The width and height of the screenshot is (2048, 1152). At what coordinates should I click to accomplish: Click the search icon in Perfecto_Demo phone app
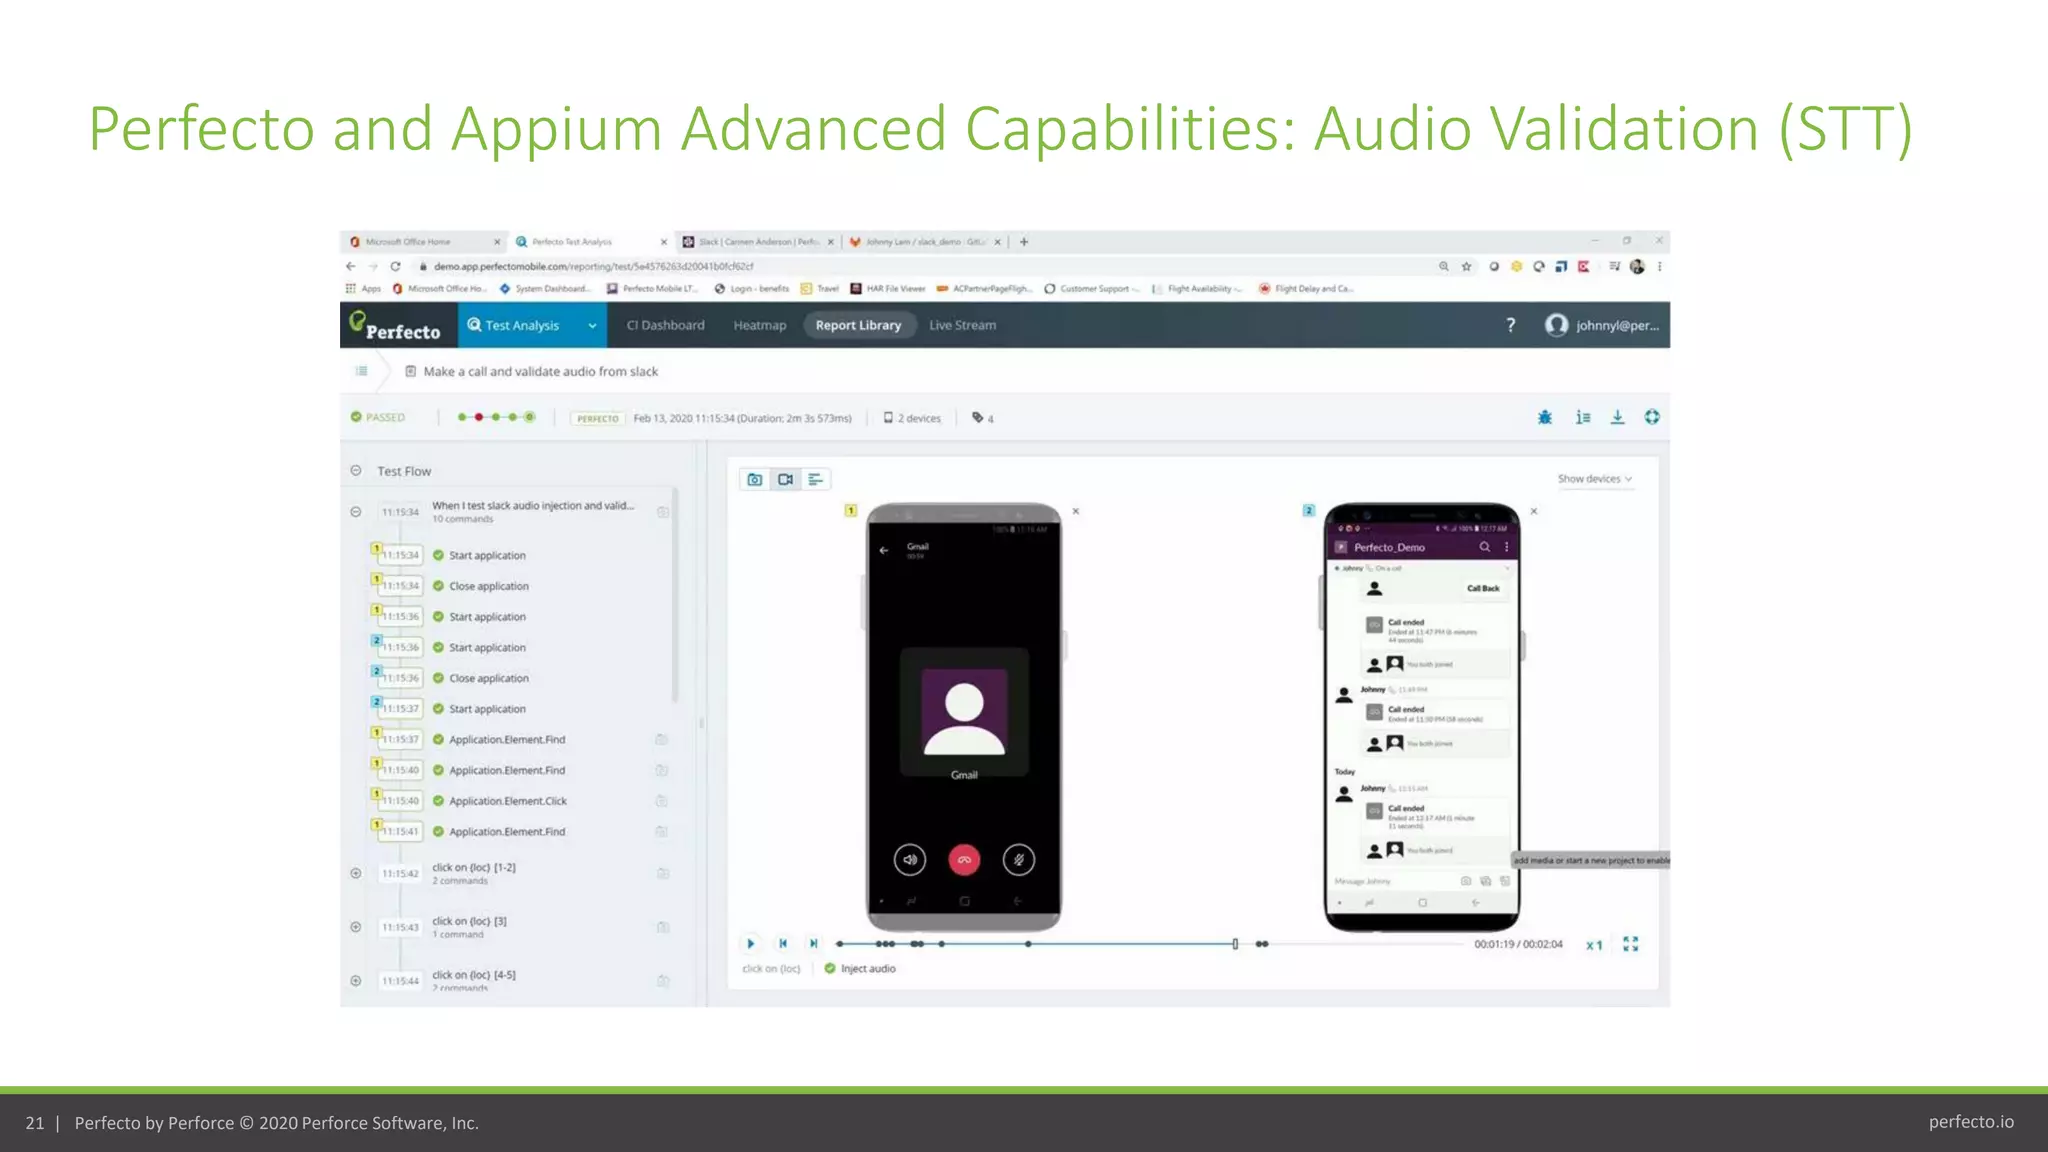[x=1485, y=547]
